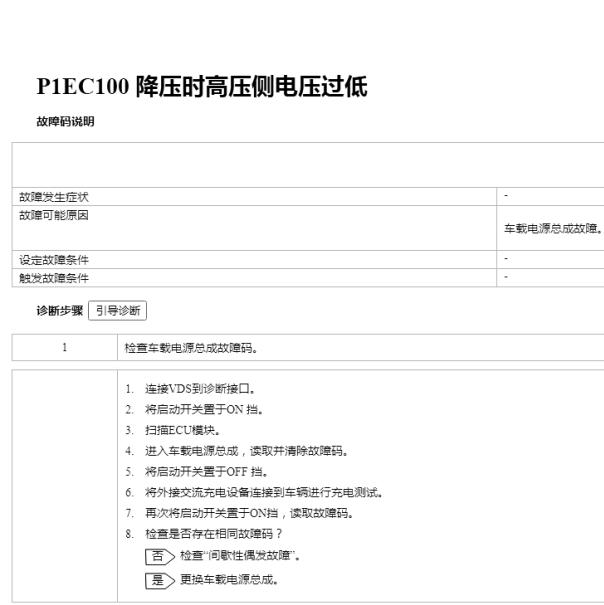Click the 设定故障条件 row label
The width and height of the screenshot is (604, 605).
[54, 260]
